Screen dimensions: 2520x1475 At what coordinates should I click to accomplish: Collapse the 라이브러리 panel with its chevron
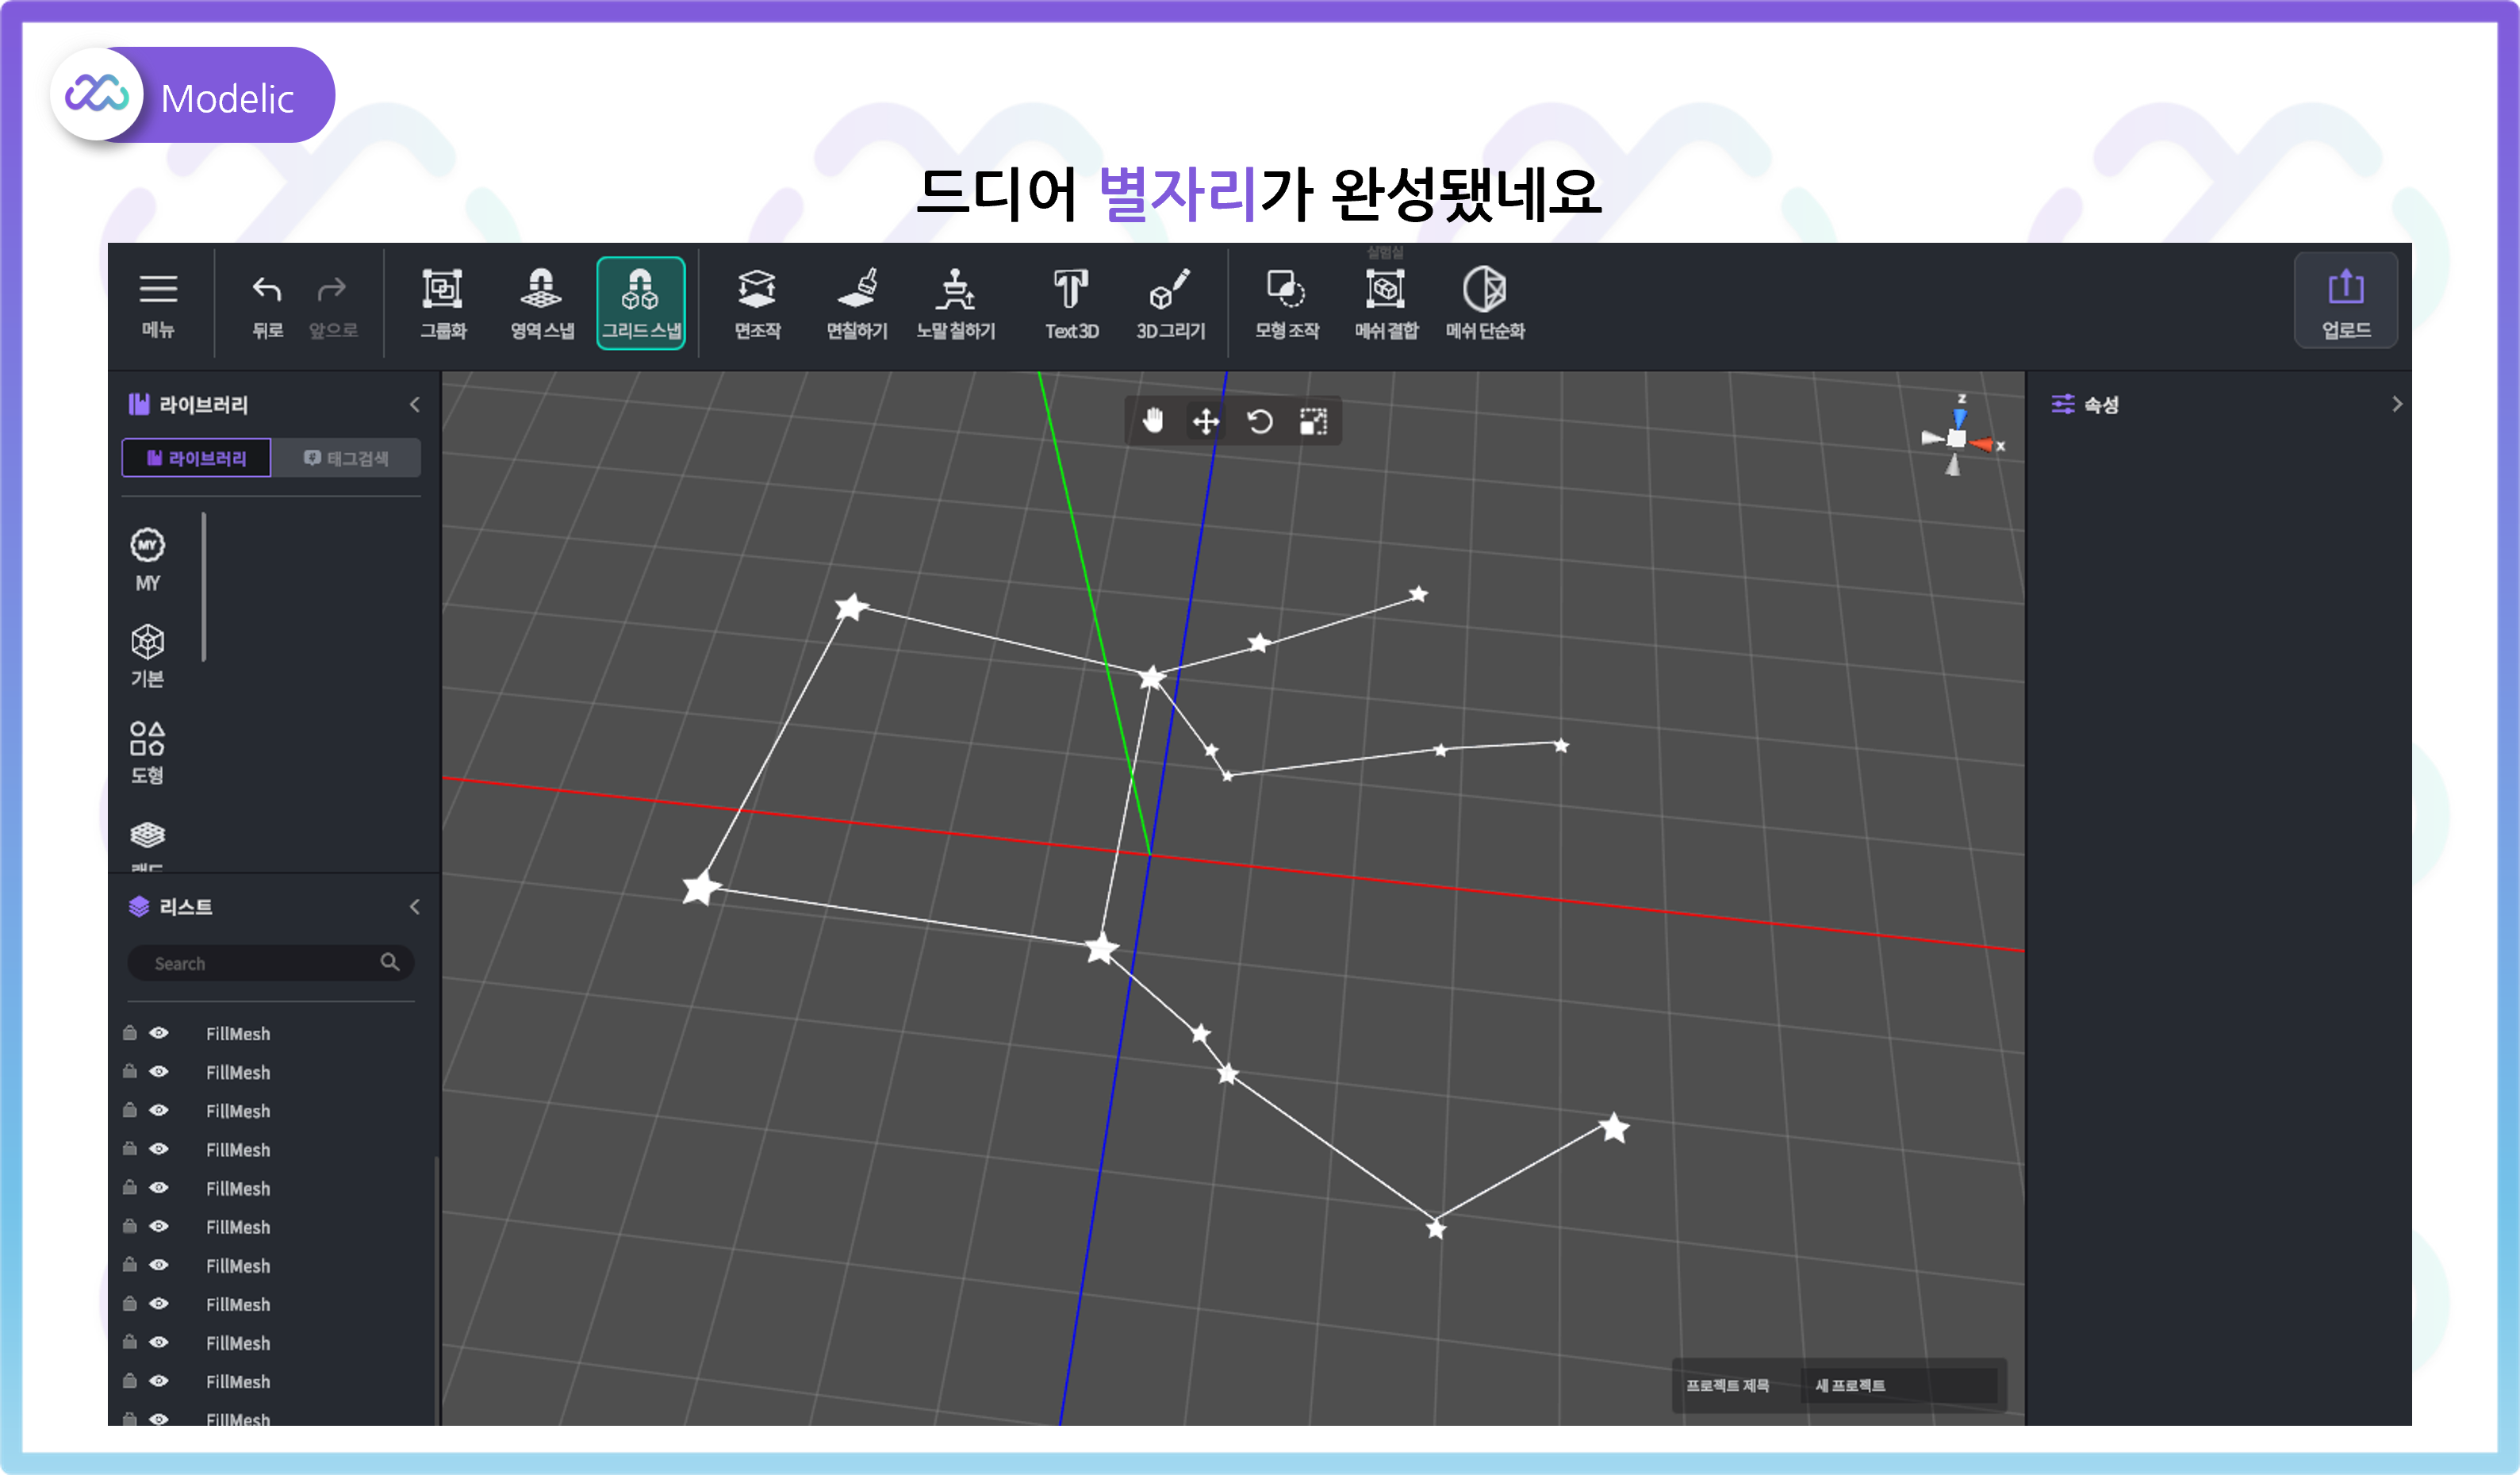pos(415,405)
